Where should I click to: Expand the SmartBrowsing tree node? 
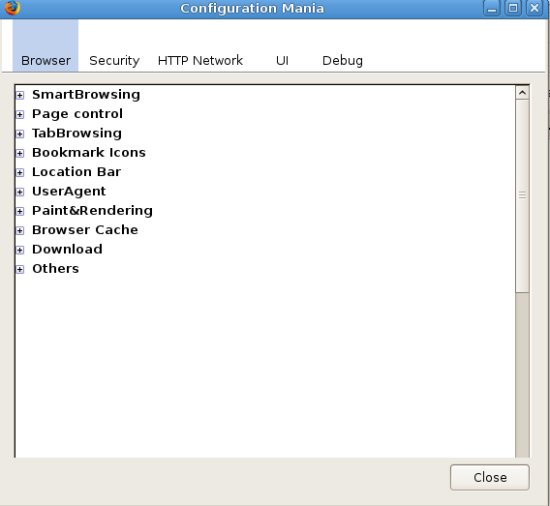click(20, 95)
